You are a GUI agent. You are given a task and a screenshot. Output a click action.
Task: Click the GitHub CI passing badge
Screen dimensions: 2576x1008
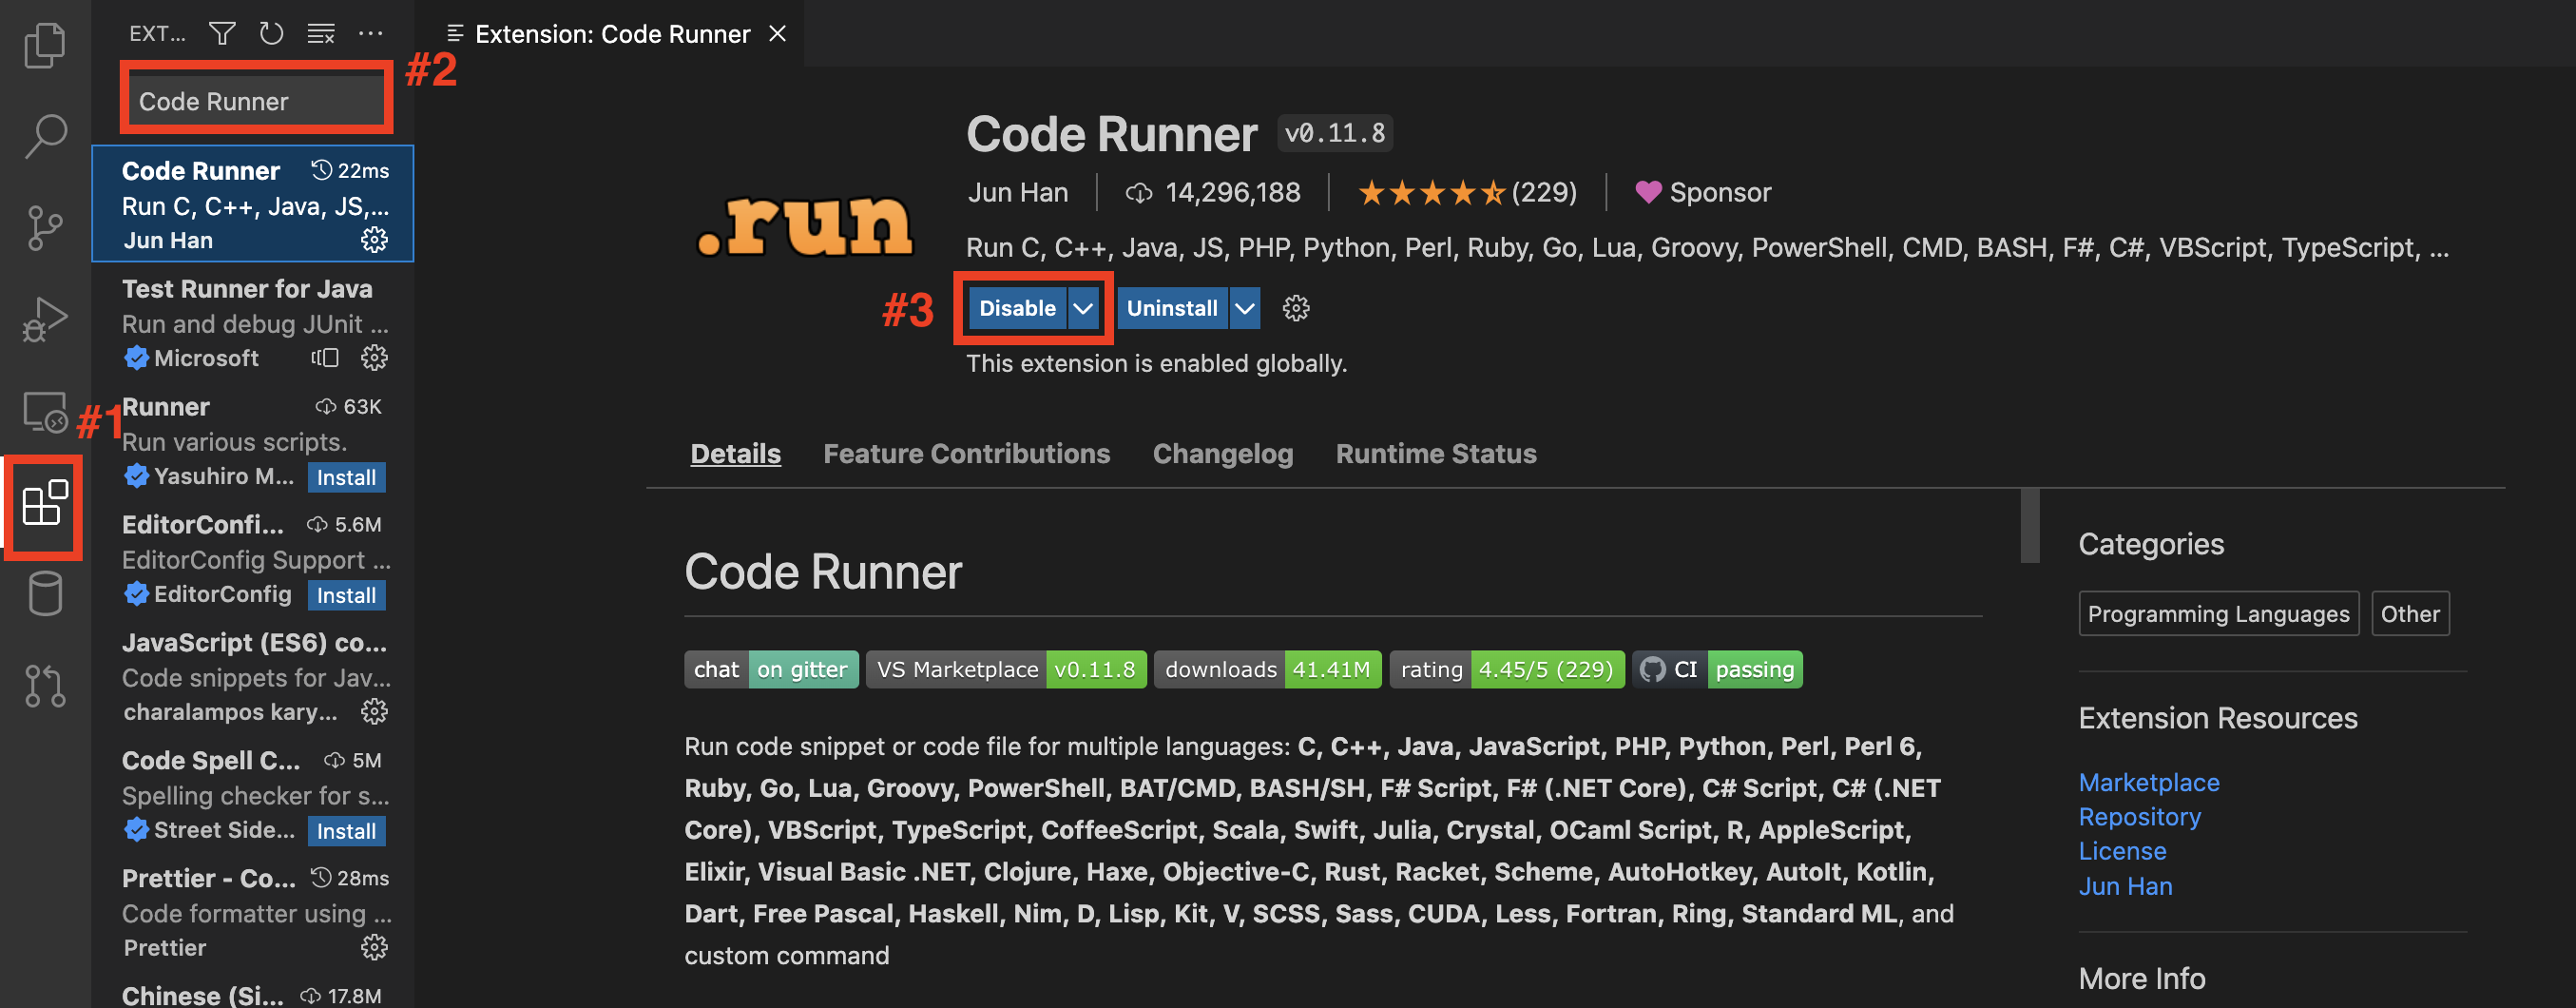click(1717, 669)
